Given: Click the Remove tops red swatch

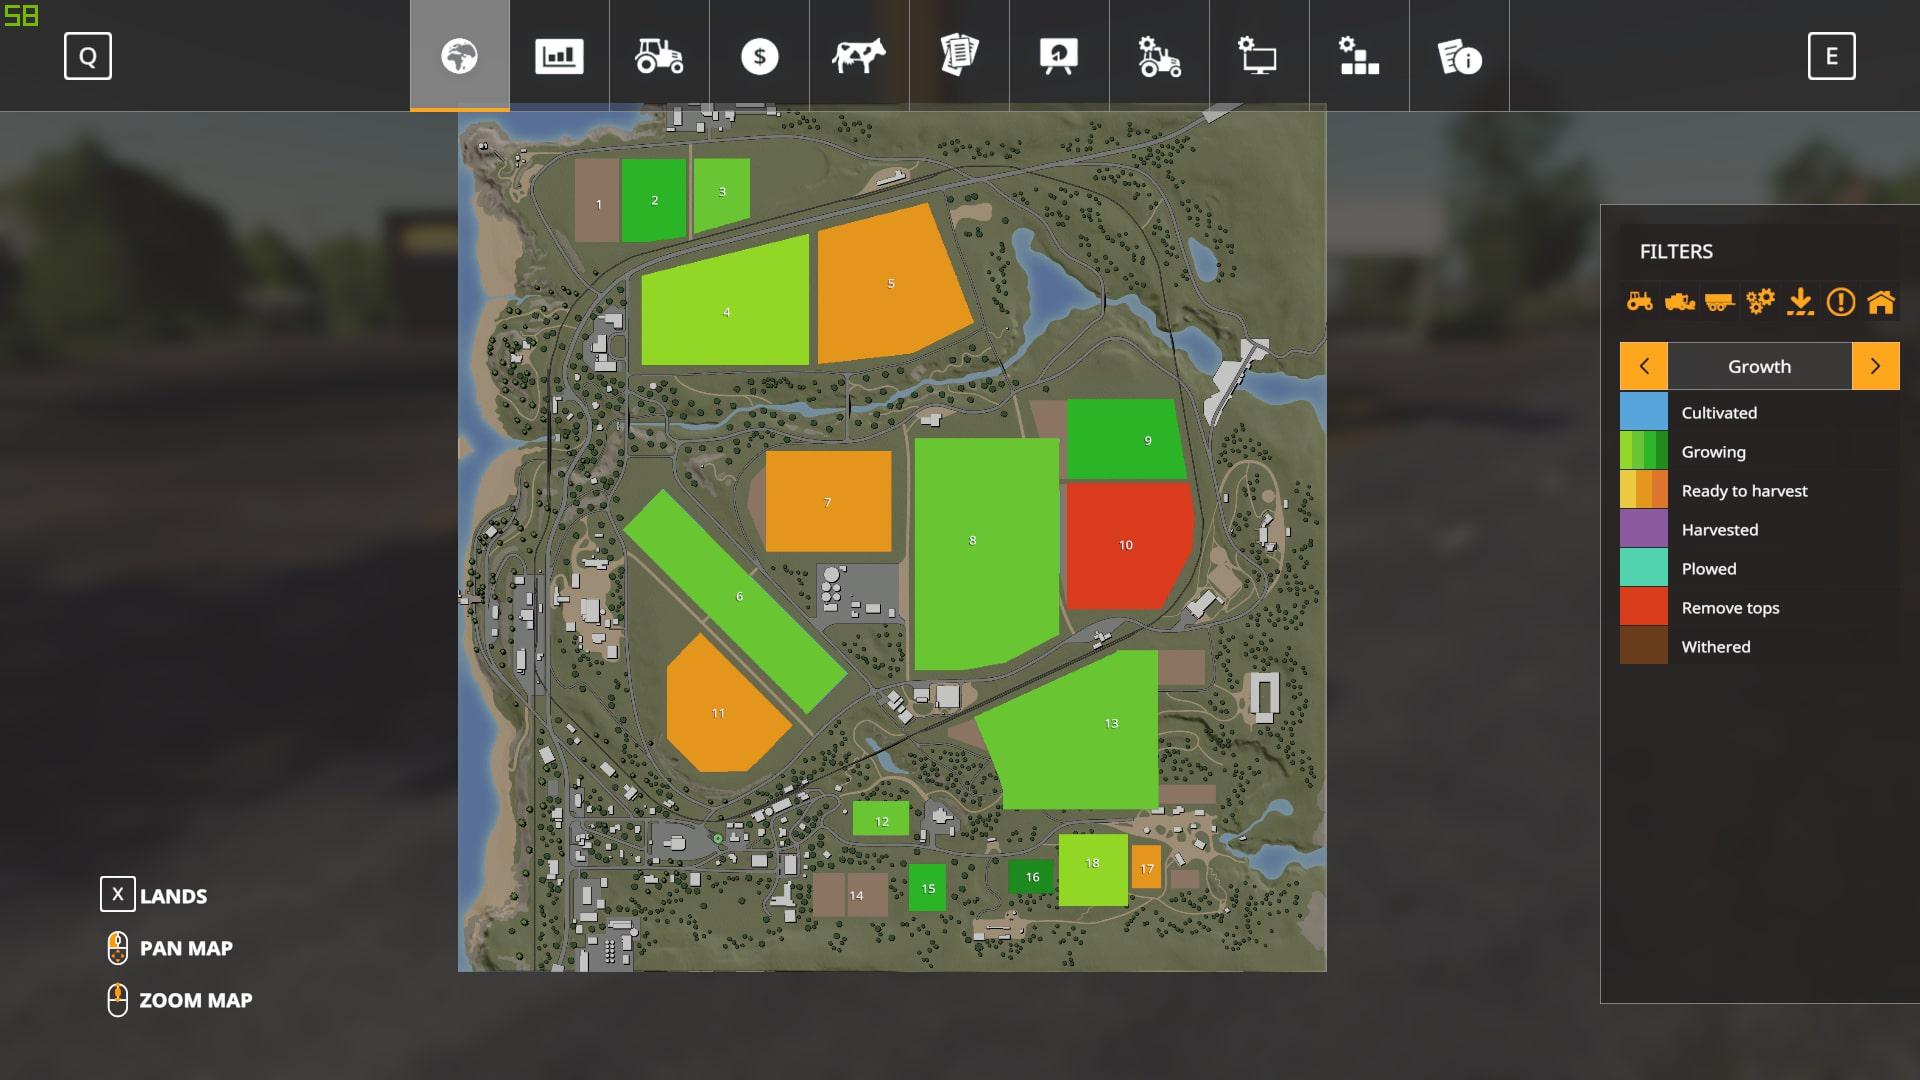Looking at the screenshot, I should pyautogui.click(x=1644, y=607).
